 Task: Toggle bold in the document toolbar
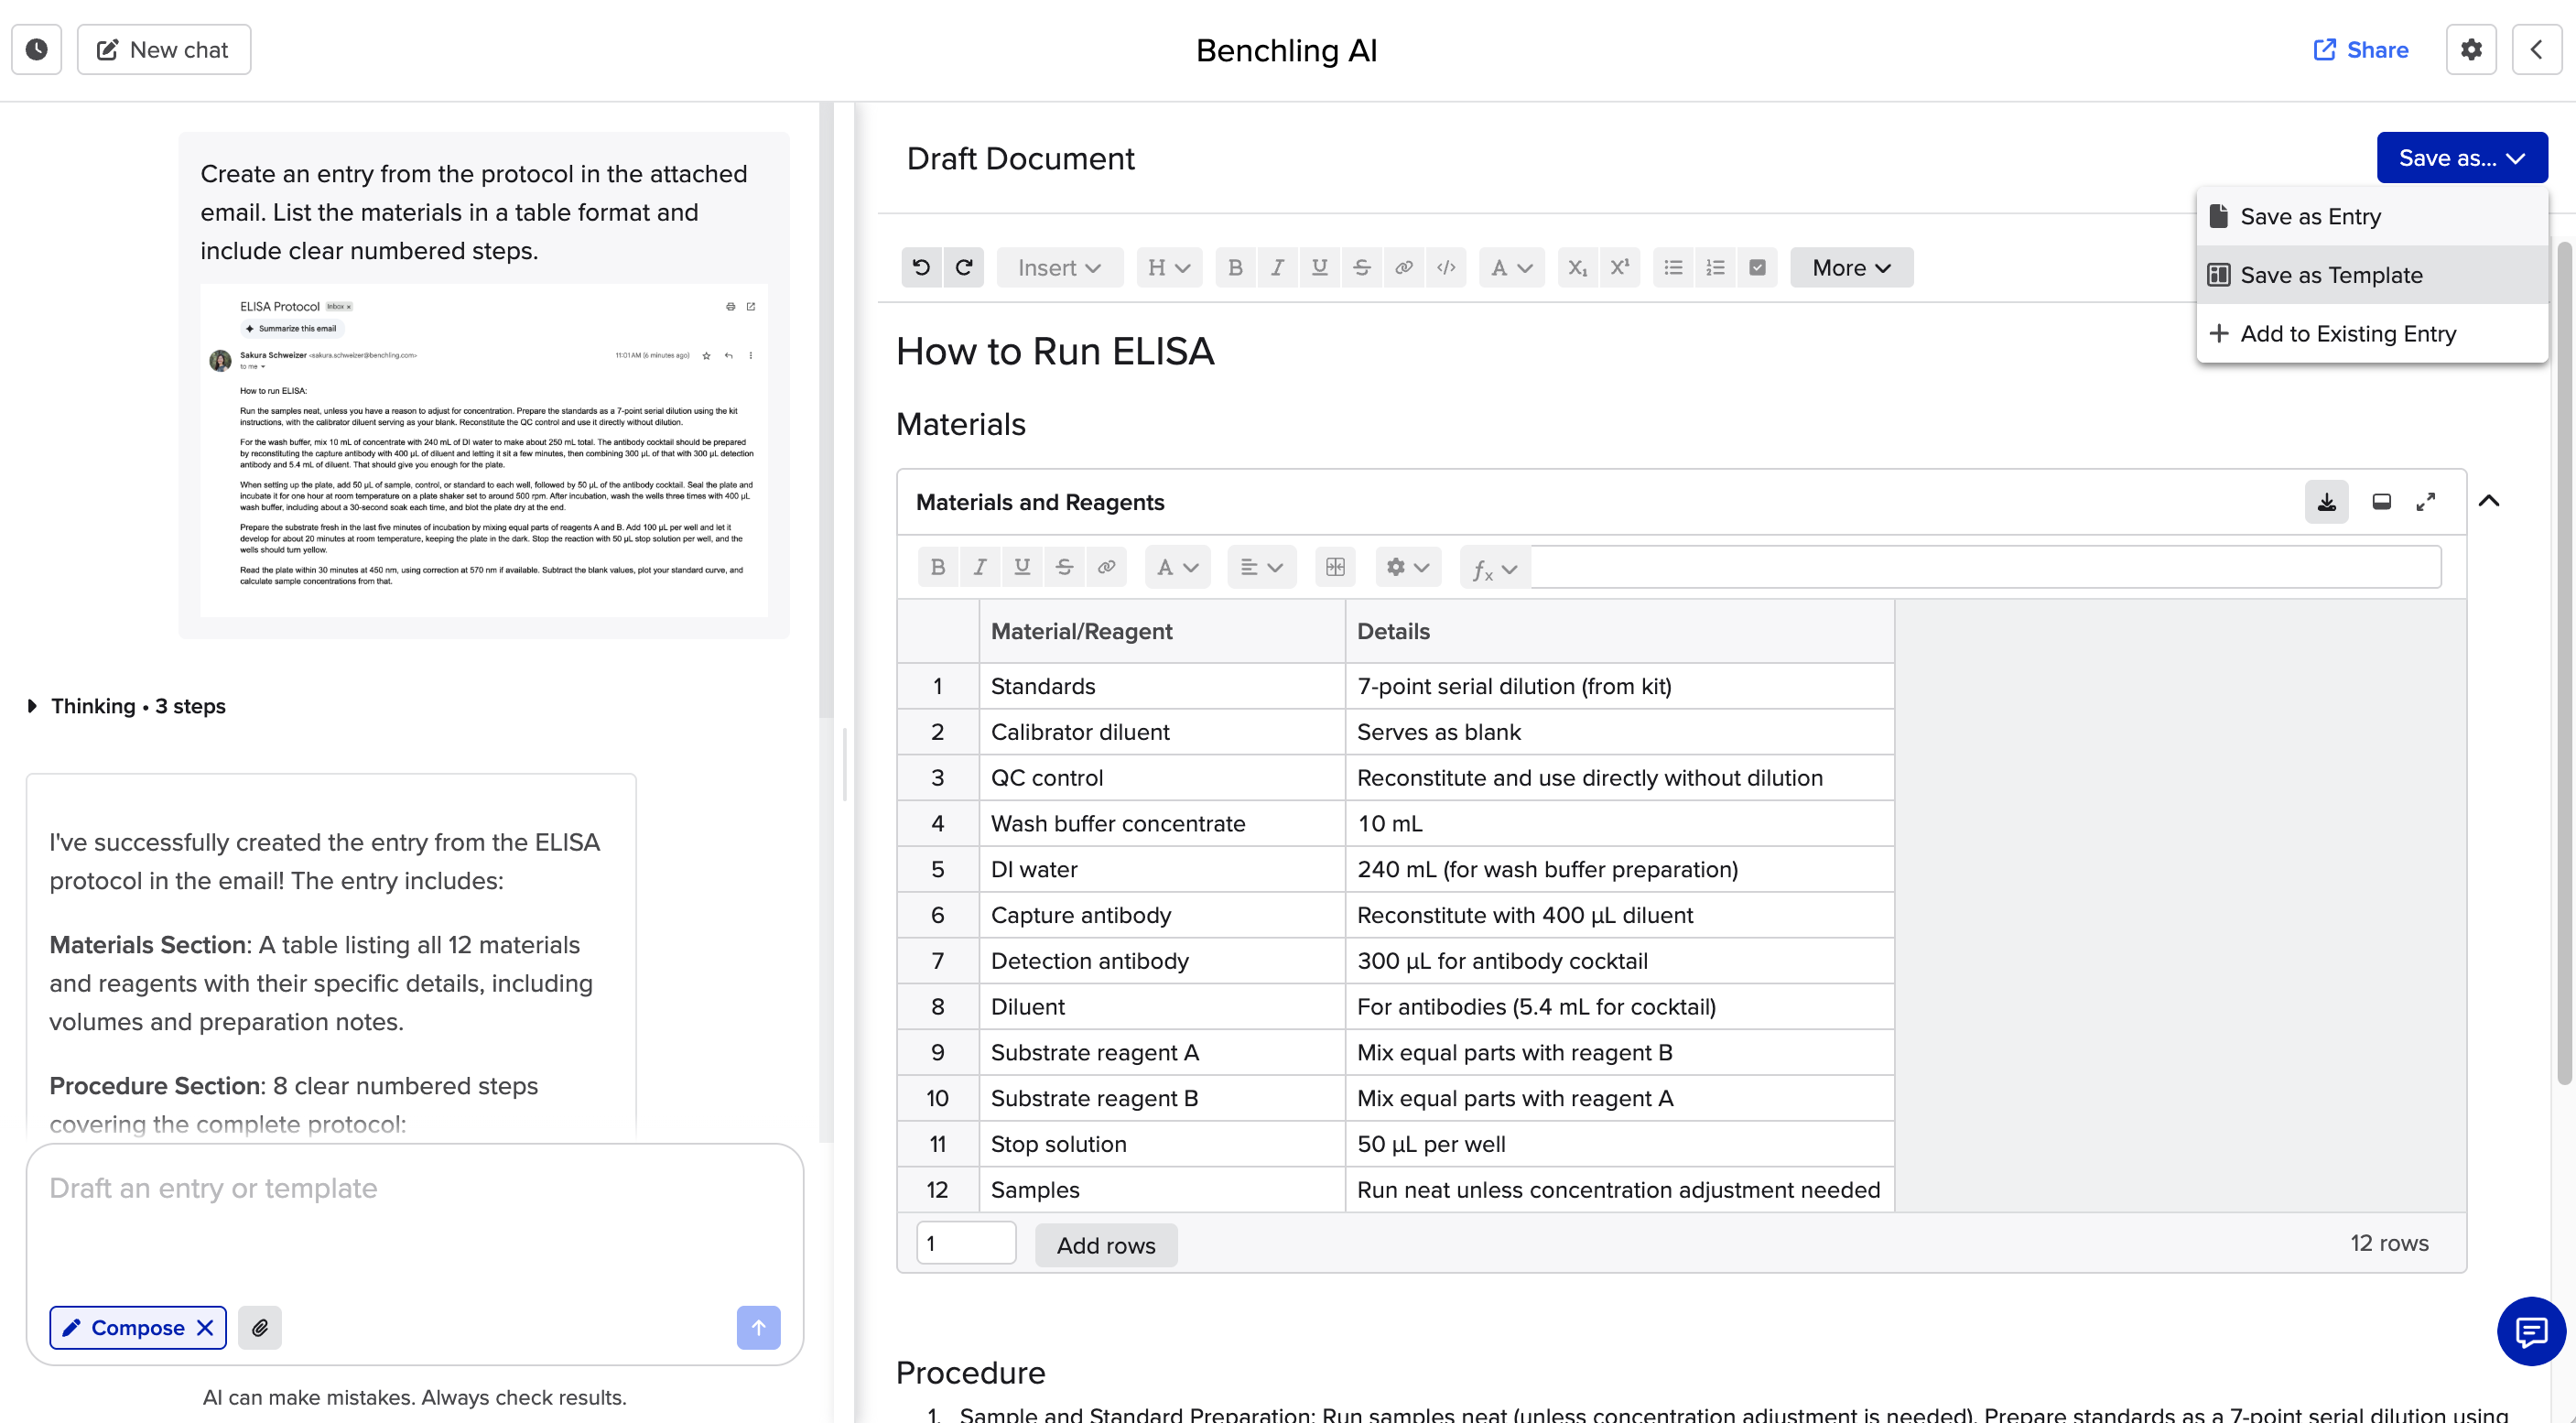(x=1235, y=267)
